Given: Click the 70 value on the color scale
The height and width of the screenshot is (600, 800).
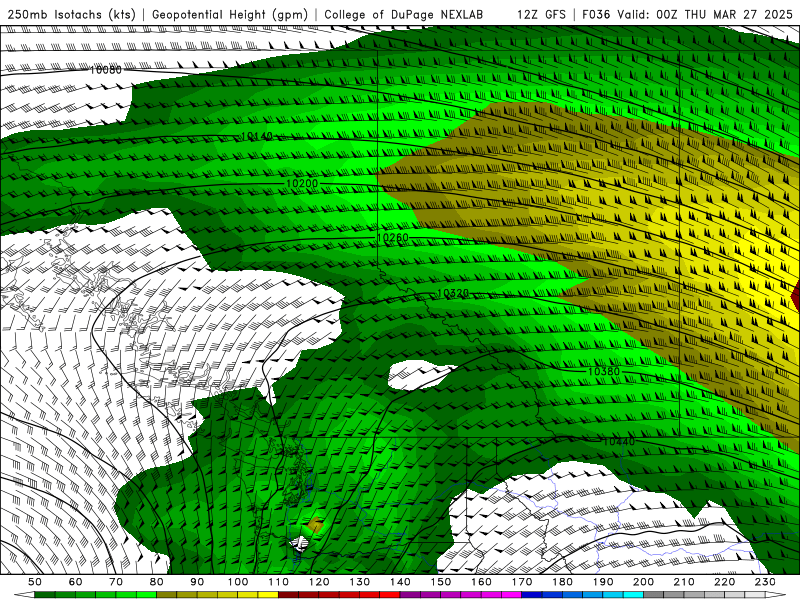Looking at the screenshot, I should coord(116,582).
